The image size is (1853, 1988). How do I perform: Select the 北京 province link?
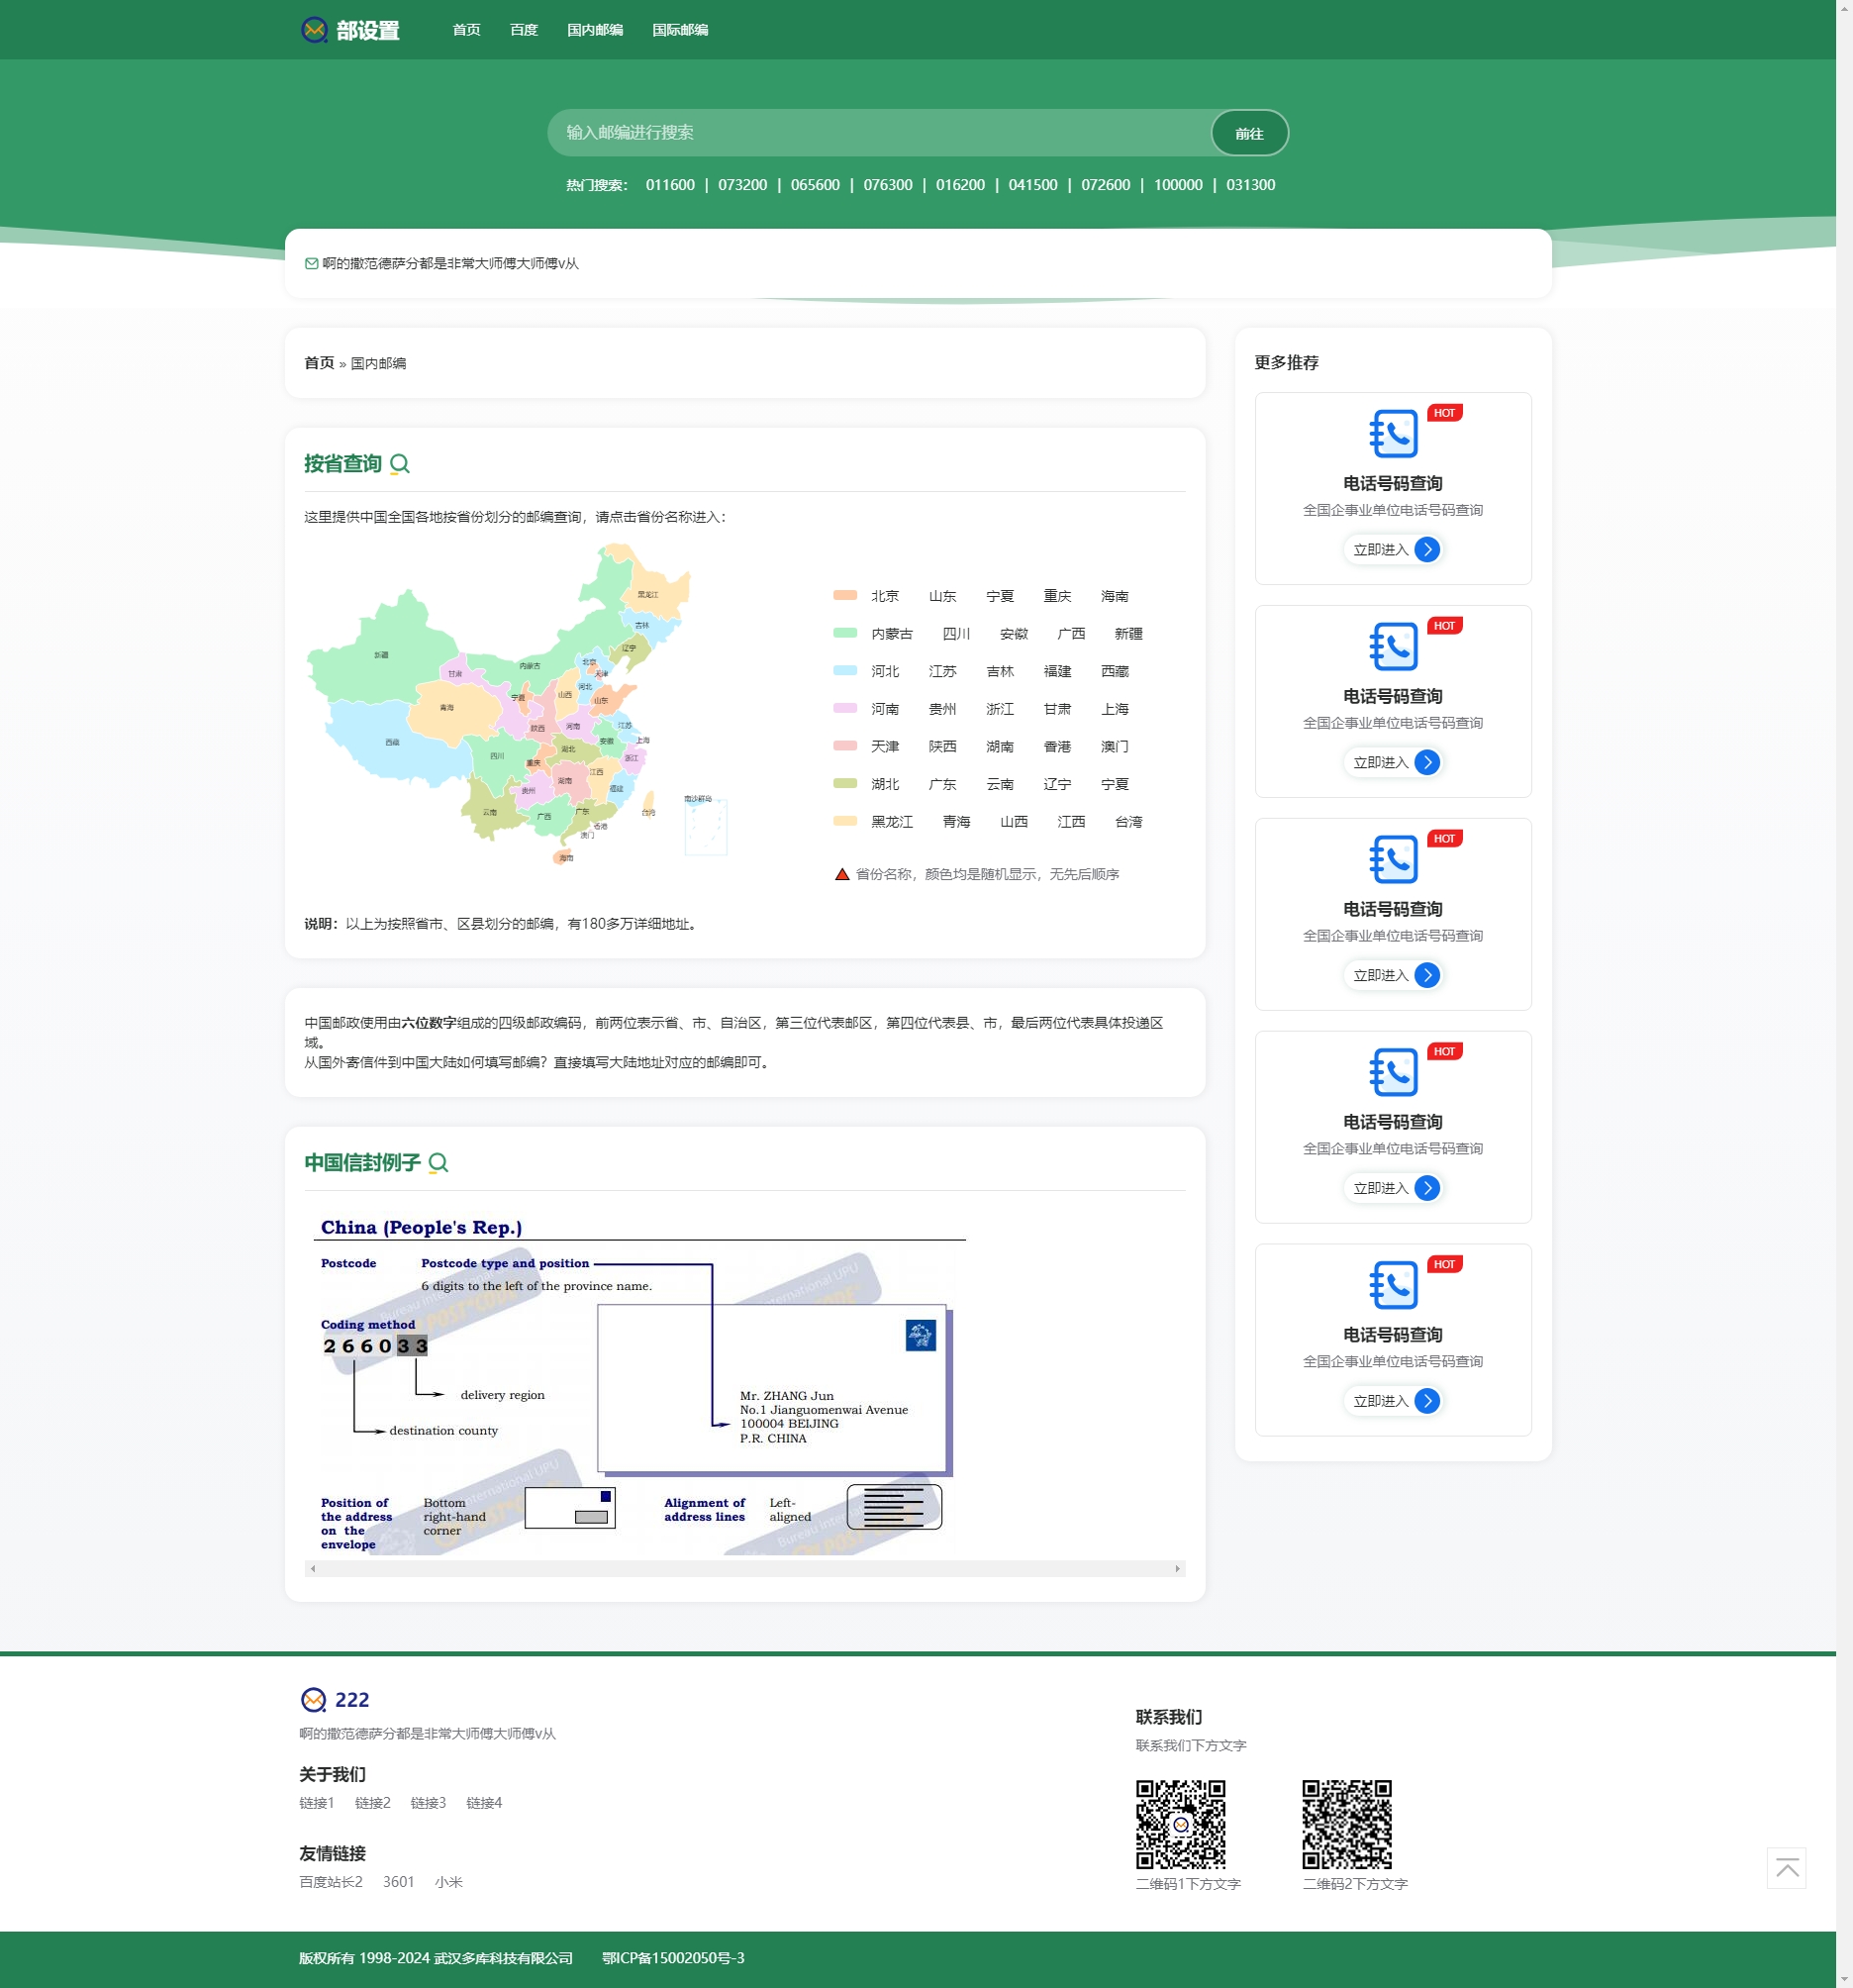tap(886, 596)
